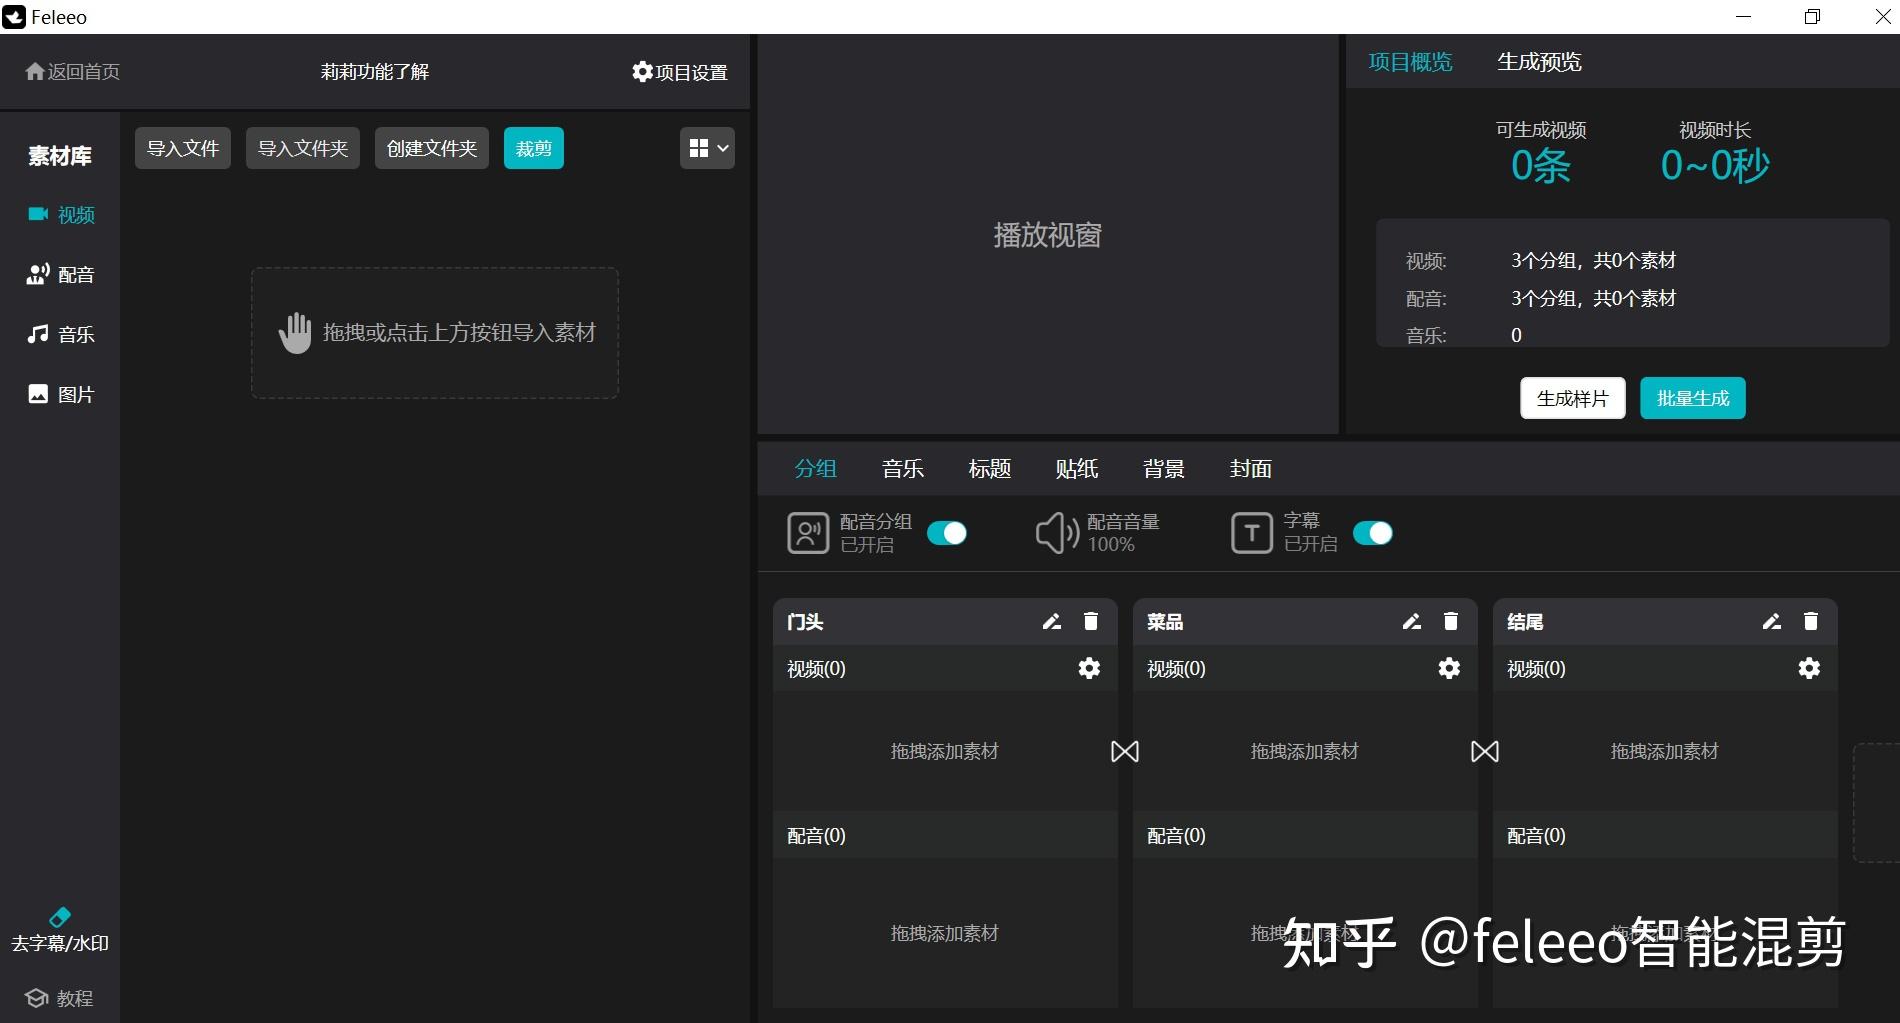This screenshot has width=1900, height=1023.
Task: Switch to the 背景 tab
Action: point(1162,469)
